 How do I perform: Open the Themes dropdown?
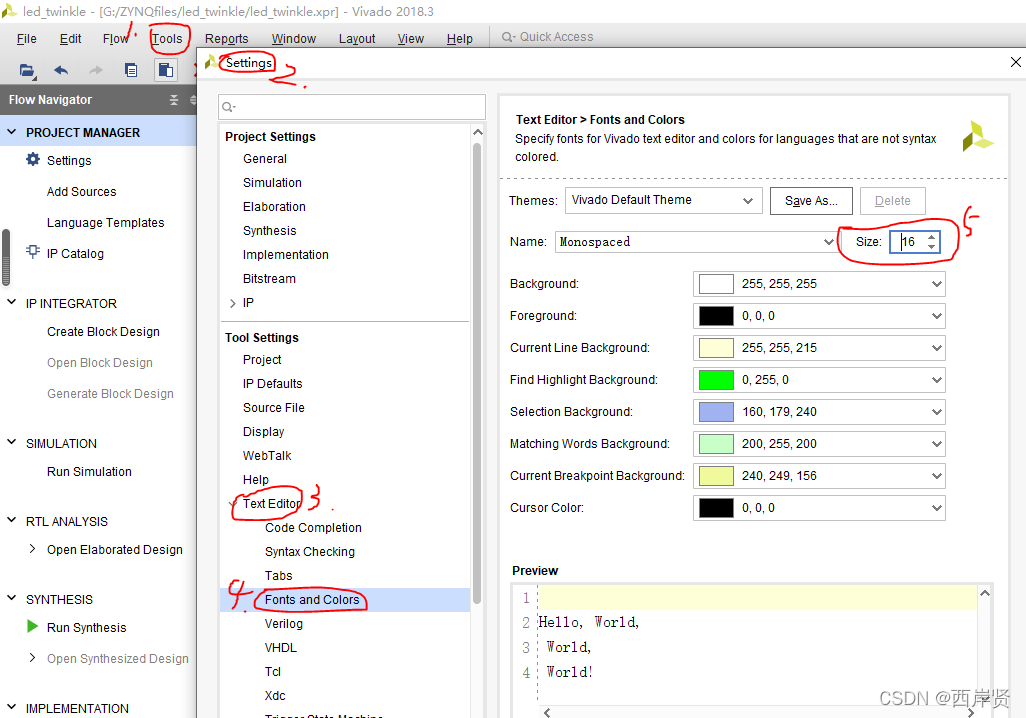coord(663,200)
